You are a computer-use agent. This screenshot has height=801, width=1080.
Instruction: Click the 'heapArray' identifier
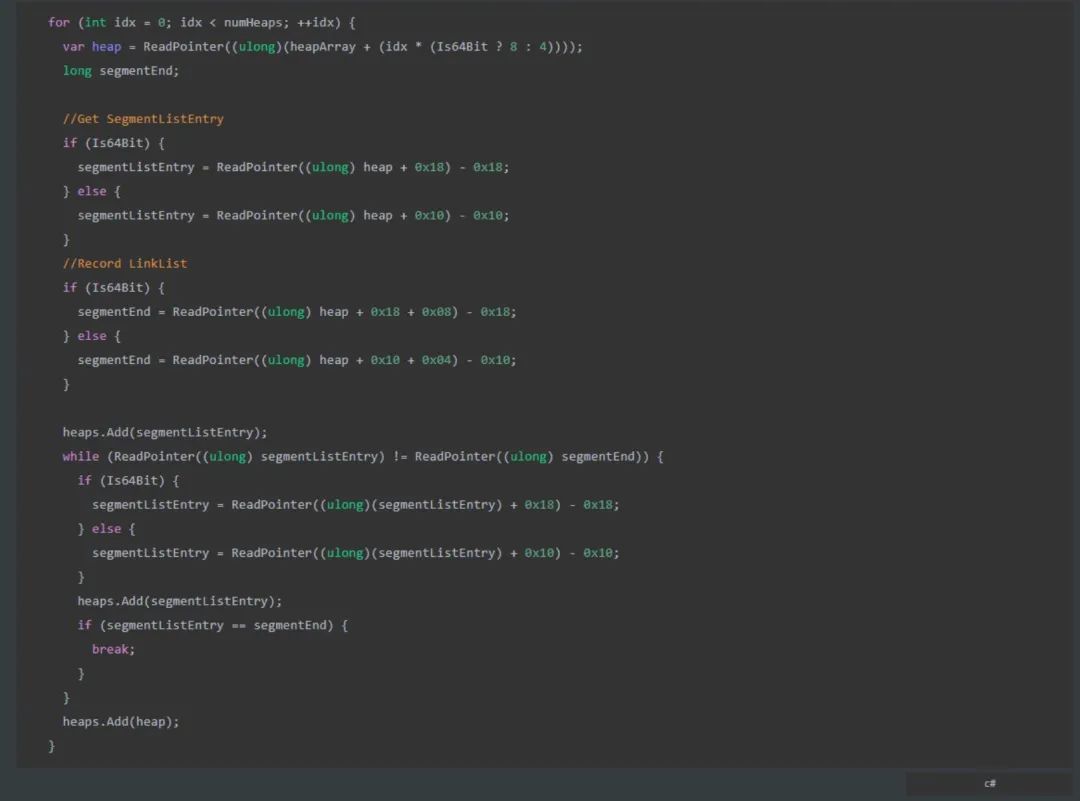[x=322, y=47]
